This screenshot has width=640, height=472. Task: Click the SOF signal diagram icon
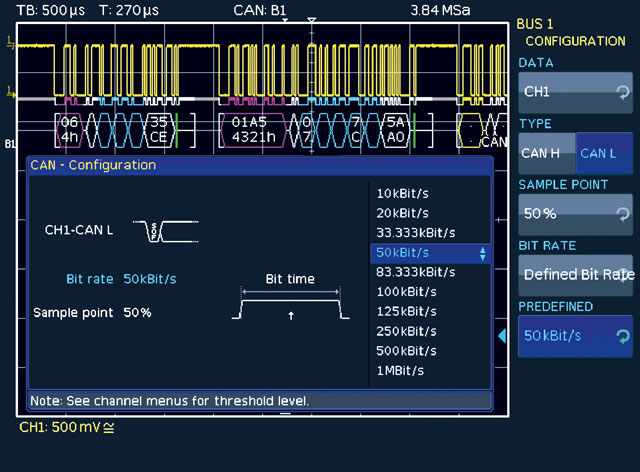tap(166, 232)
